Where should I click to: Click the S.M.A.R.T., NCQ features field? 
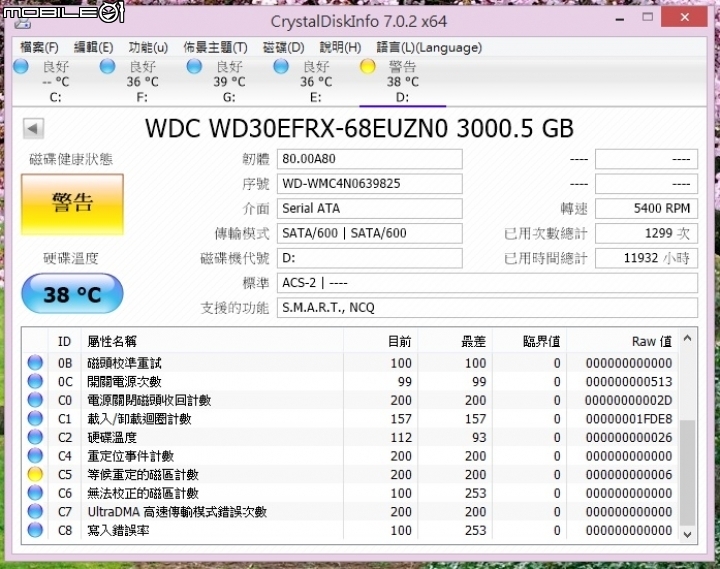487,308
